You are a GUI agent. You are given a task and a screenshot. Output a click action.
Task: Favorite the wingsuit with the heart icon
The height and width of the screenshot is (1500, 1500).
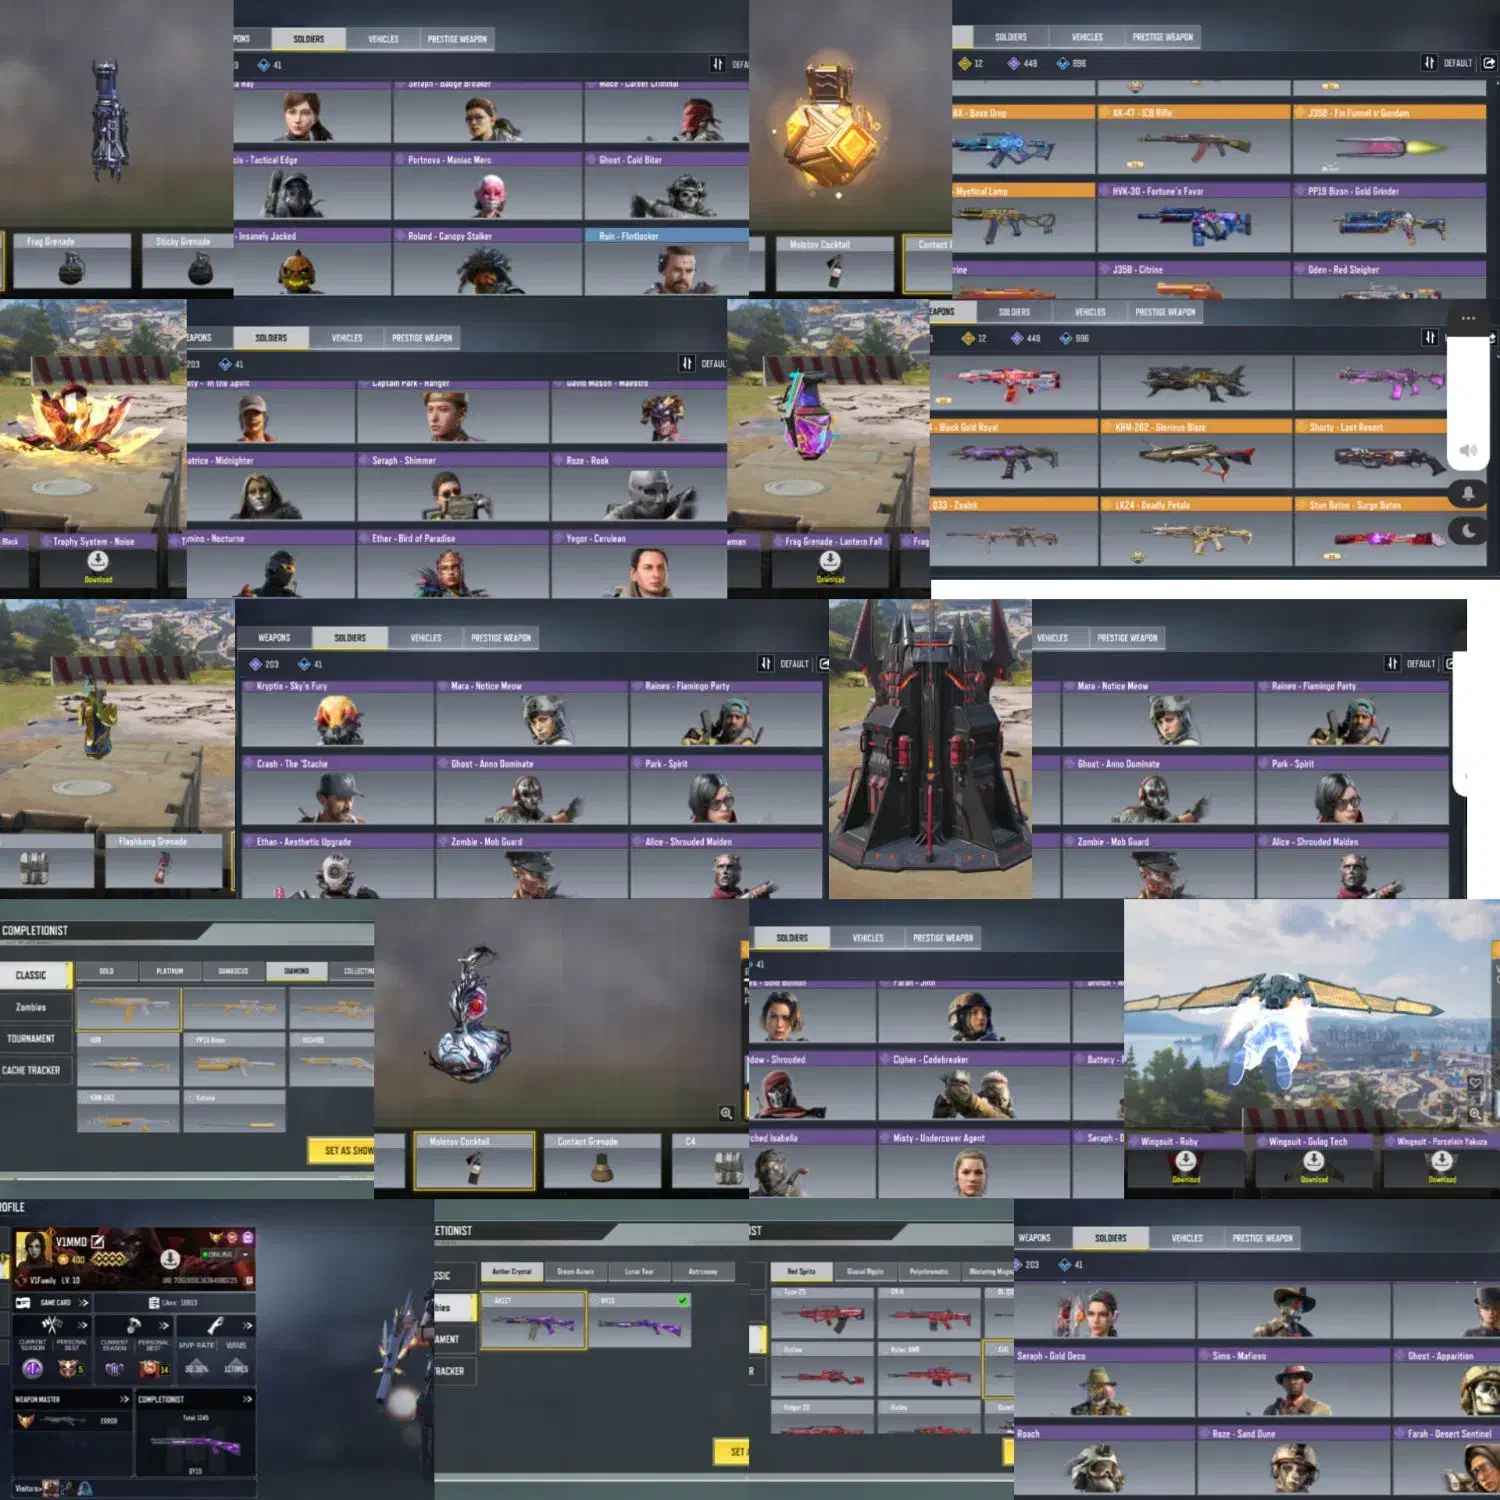(x=1475, y=1083)
